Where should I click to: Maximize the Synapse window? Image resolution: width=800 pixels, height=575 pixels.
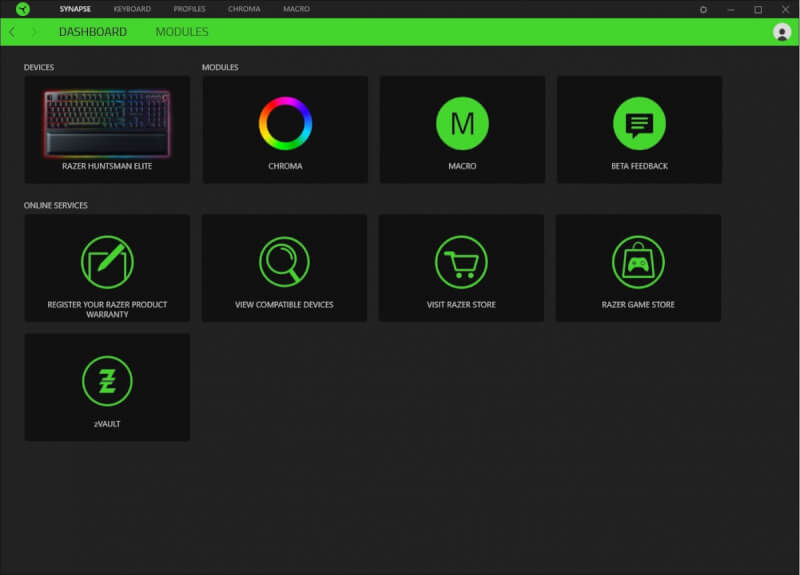pos(758,10)
